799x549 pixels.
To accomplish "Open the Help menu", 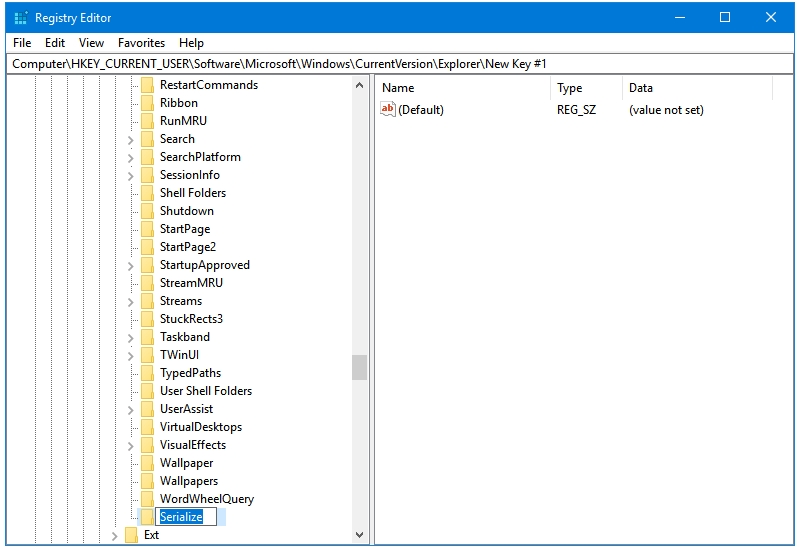I will (191, 43).
